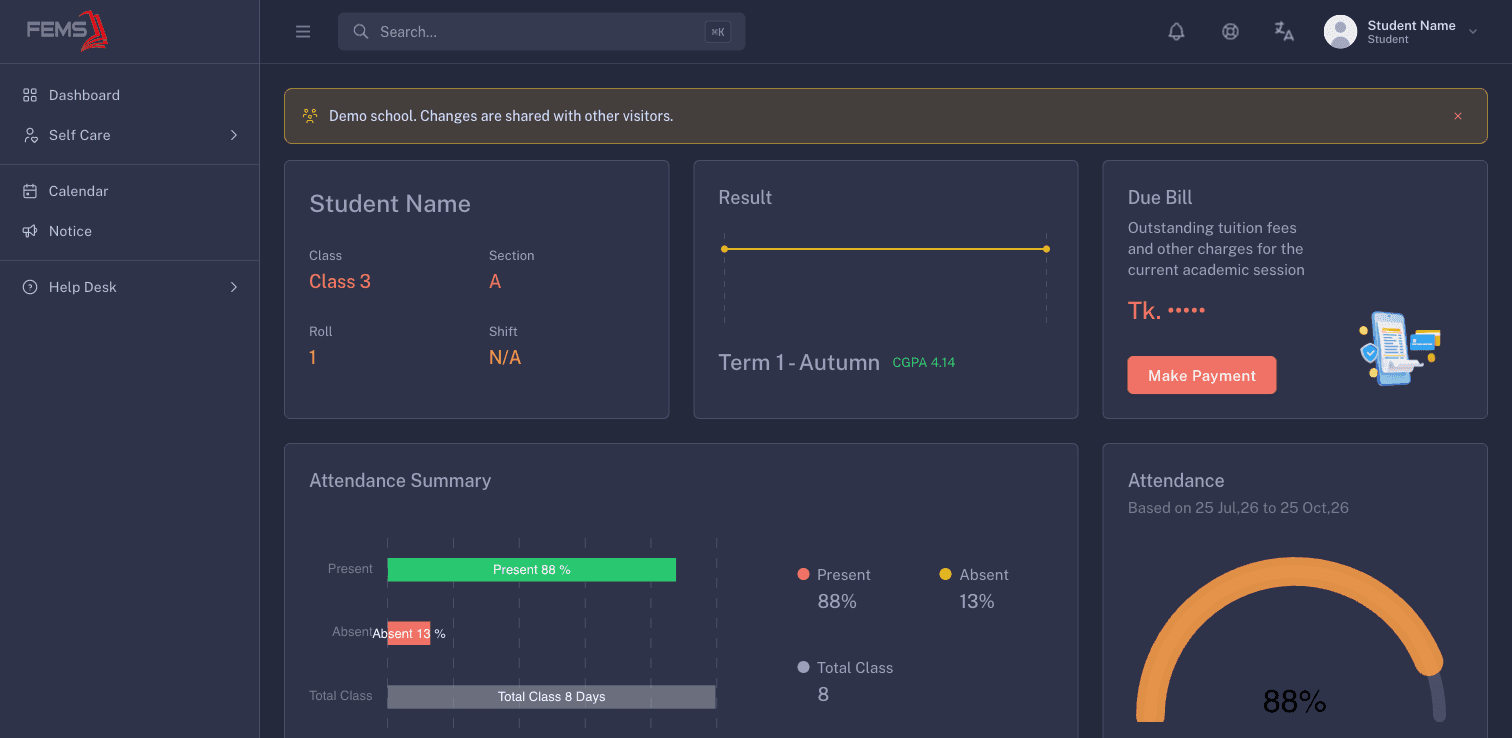
Task: Click the Notice megaphone icon
Action: pos(30,231)
